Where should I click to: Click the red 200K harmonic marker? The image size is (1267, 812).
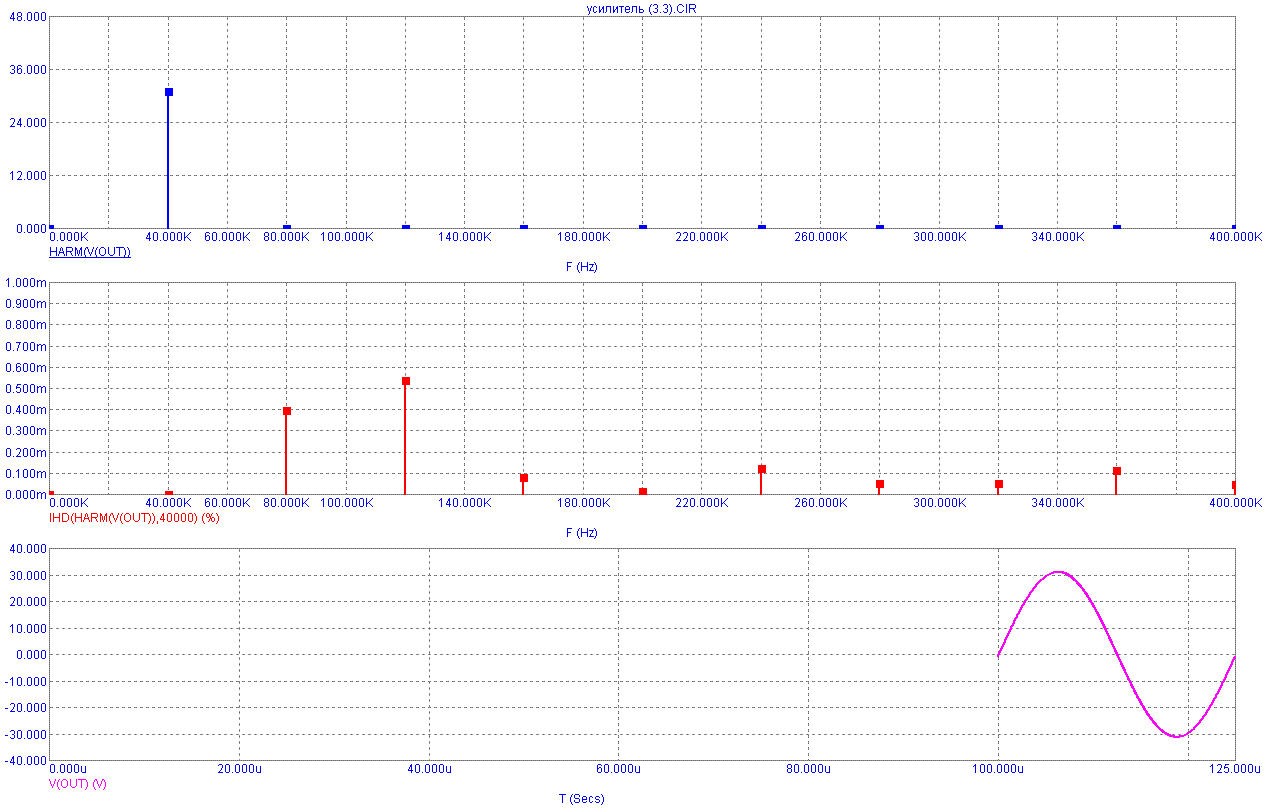pyautogui.click(x=643, y=492)
